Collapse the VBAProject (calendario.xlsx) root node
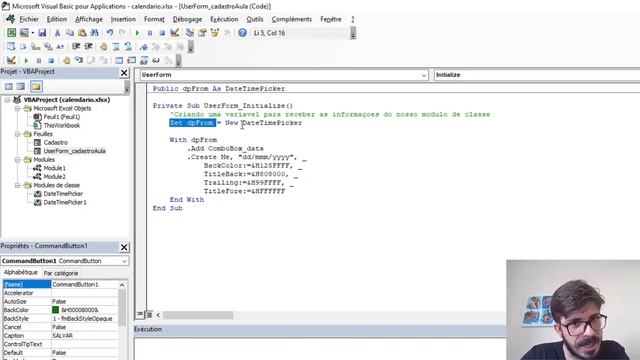 tap(7, 100)
